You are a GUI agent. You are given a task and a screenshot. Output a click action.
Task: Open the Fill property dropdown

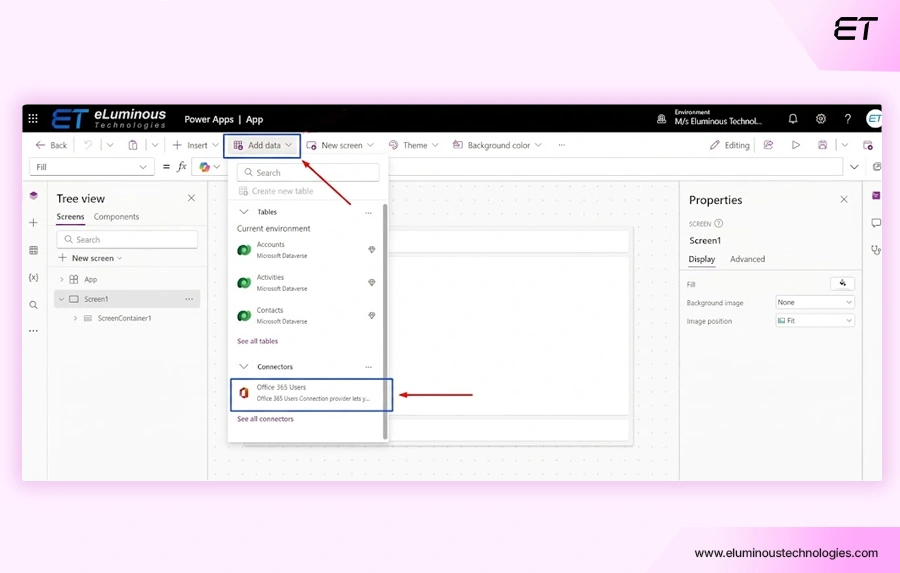pyautogui.click(x=92, y=167)
